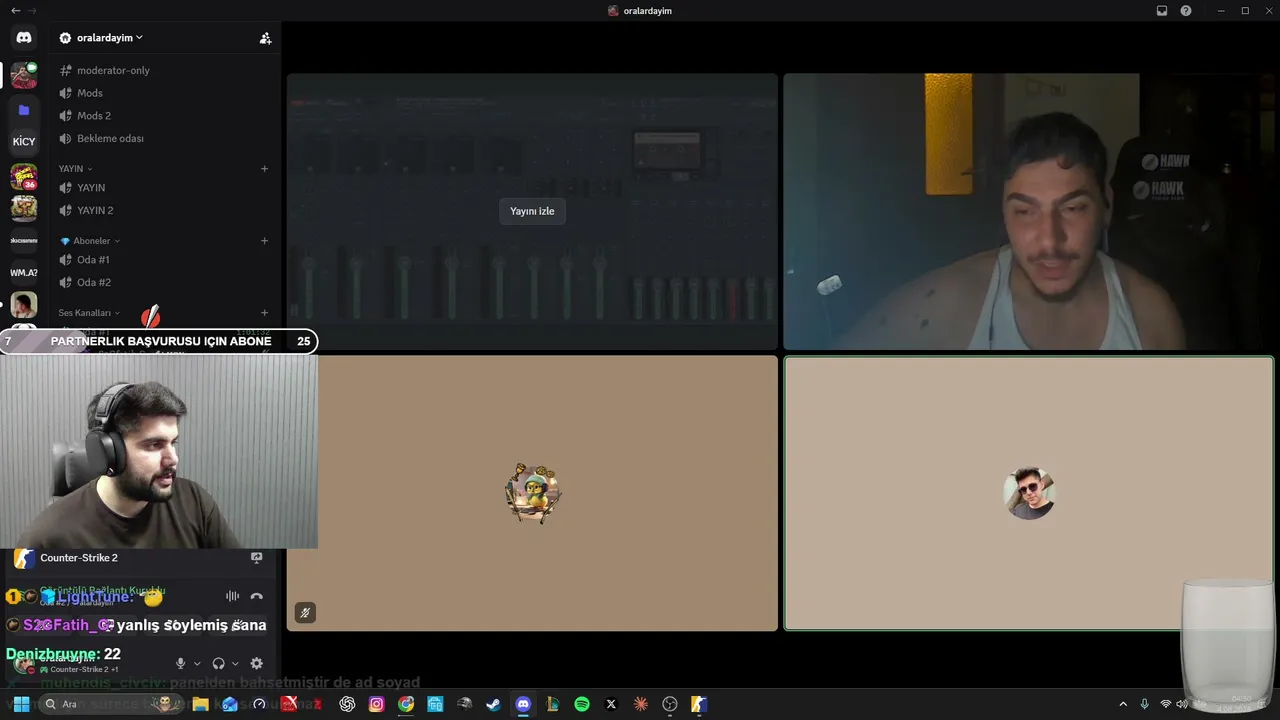The width and height of the screenshot is (1280, 720).
Task: Open the WM.A? server
Action: [24, 272]
